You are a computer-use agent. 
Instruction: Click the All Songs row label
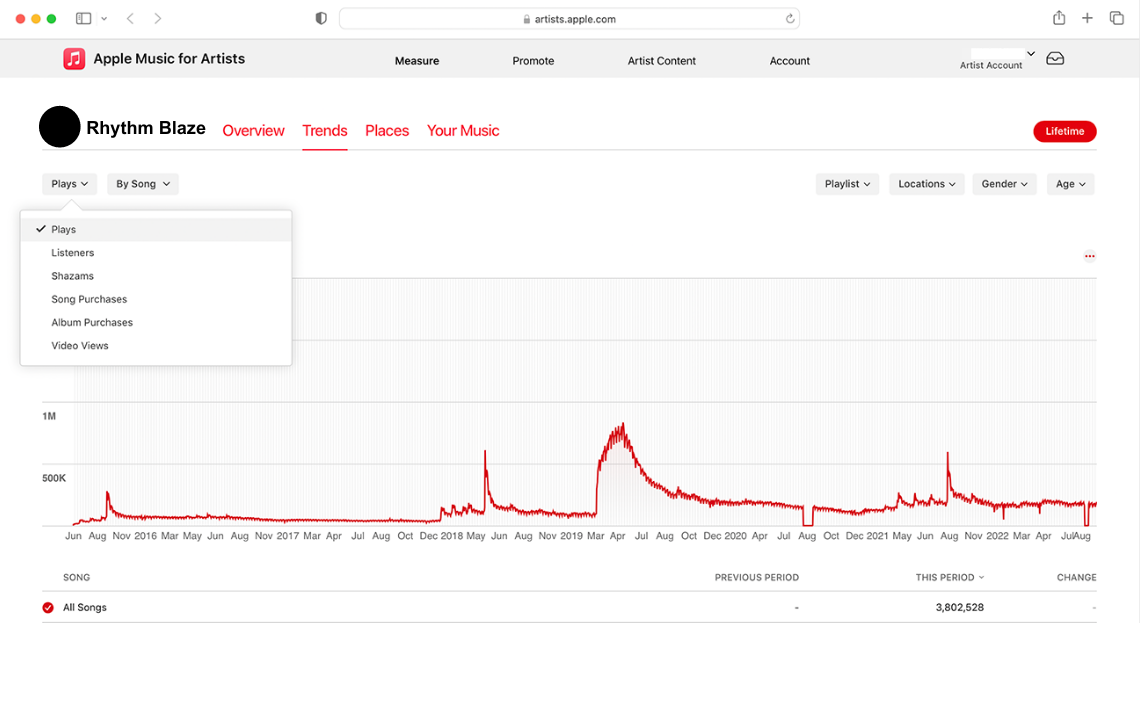84,607
